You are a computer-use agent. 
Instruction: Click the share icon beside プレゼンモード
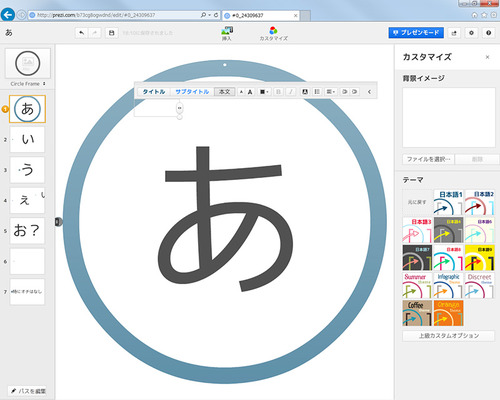click(454, 33)
